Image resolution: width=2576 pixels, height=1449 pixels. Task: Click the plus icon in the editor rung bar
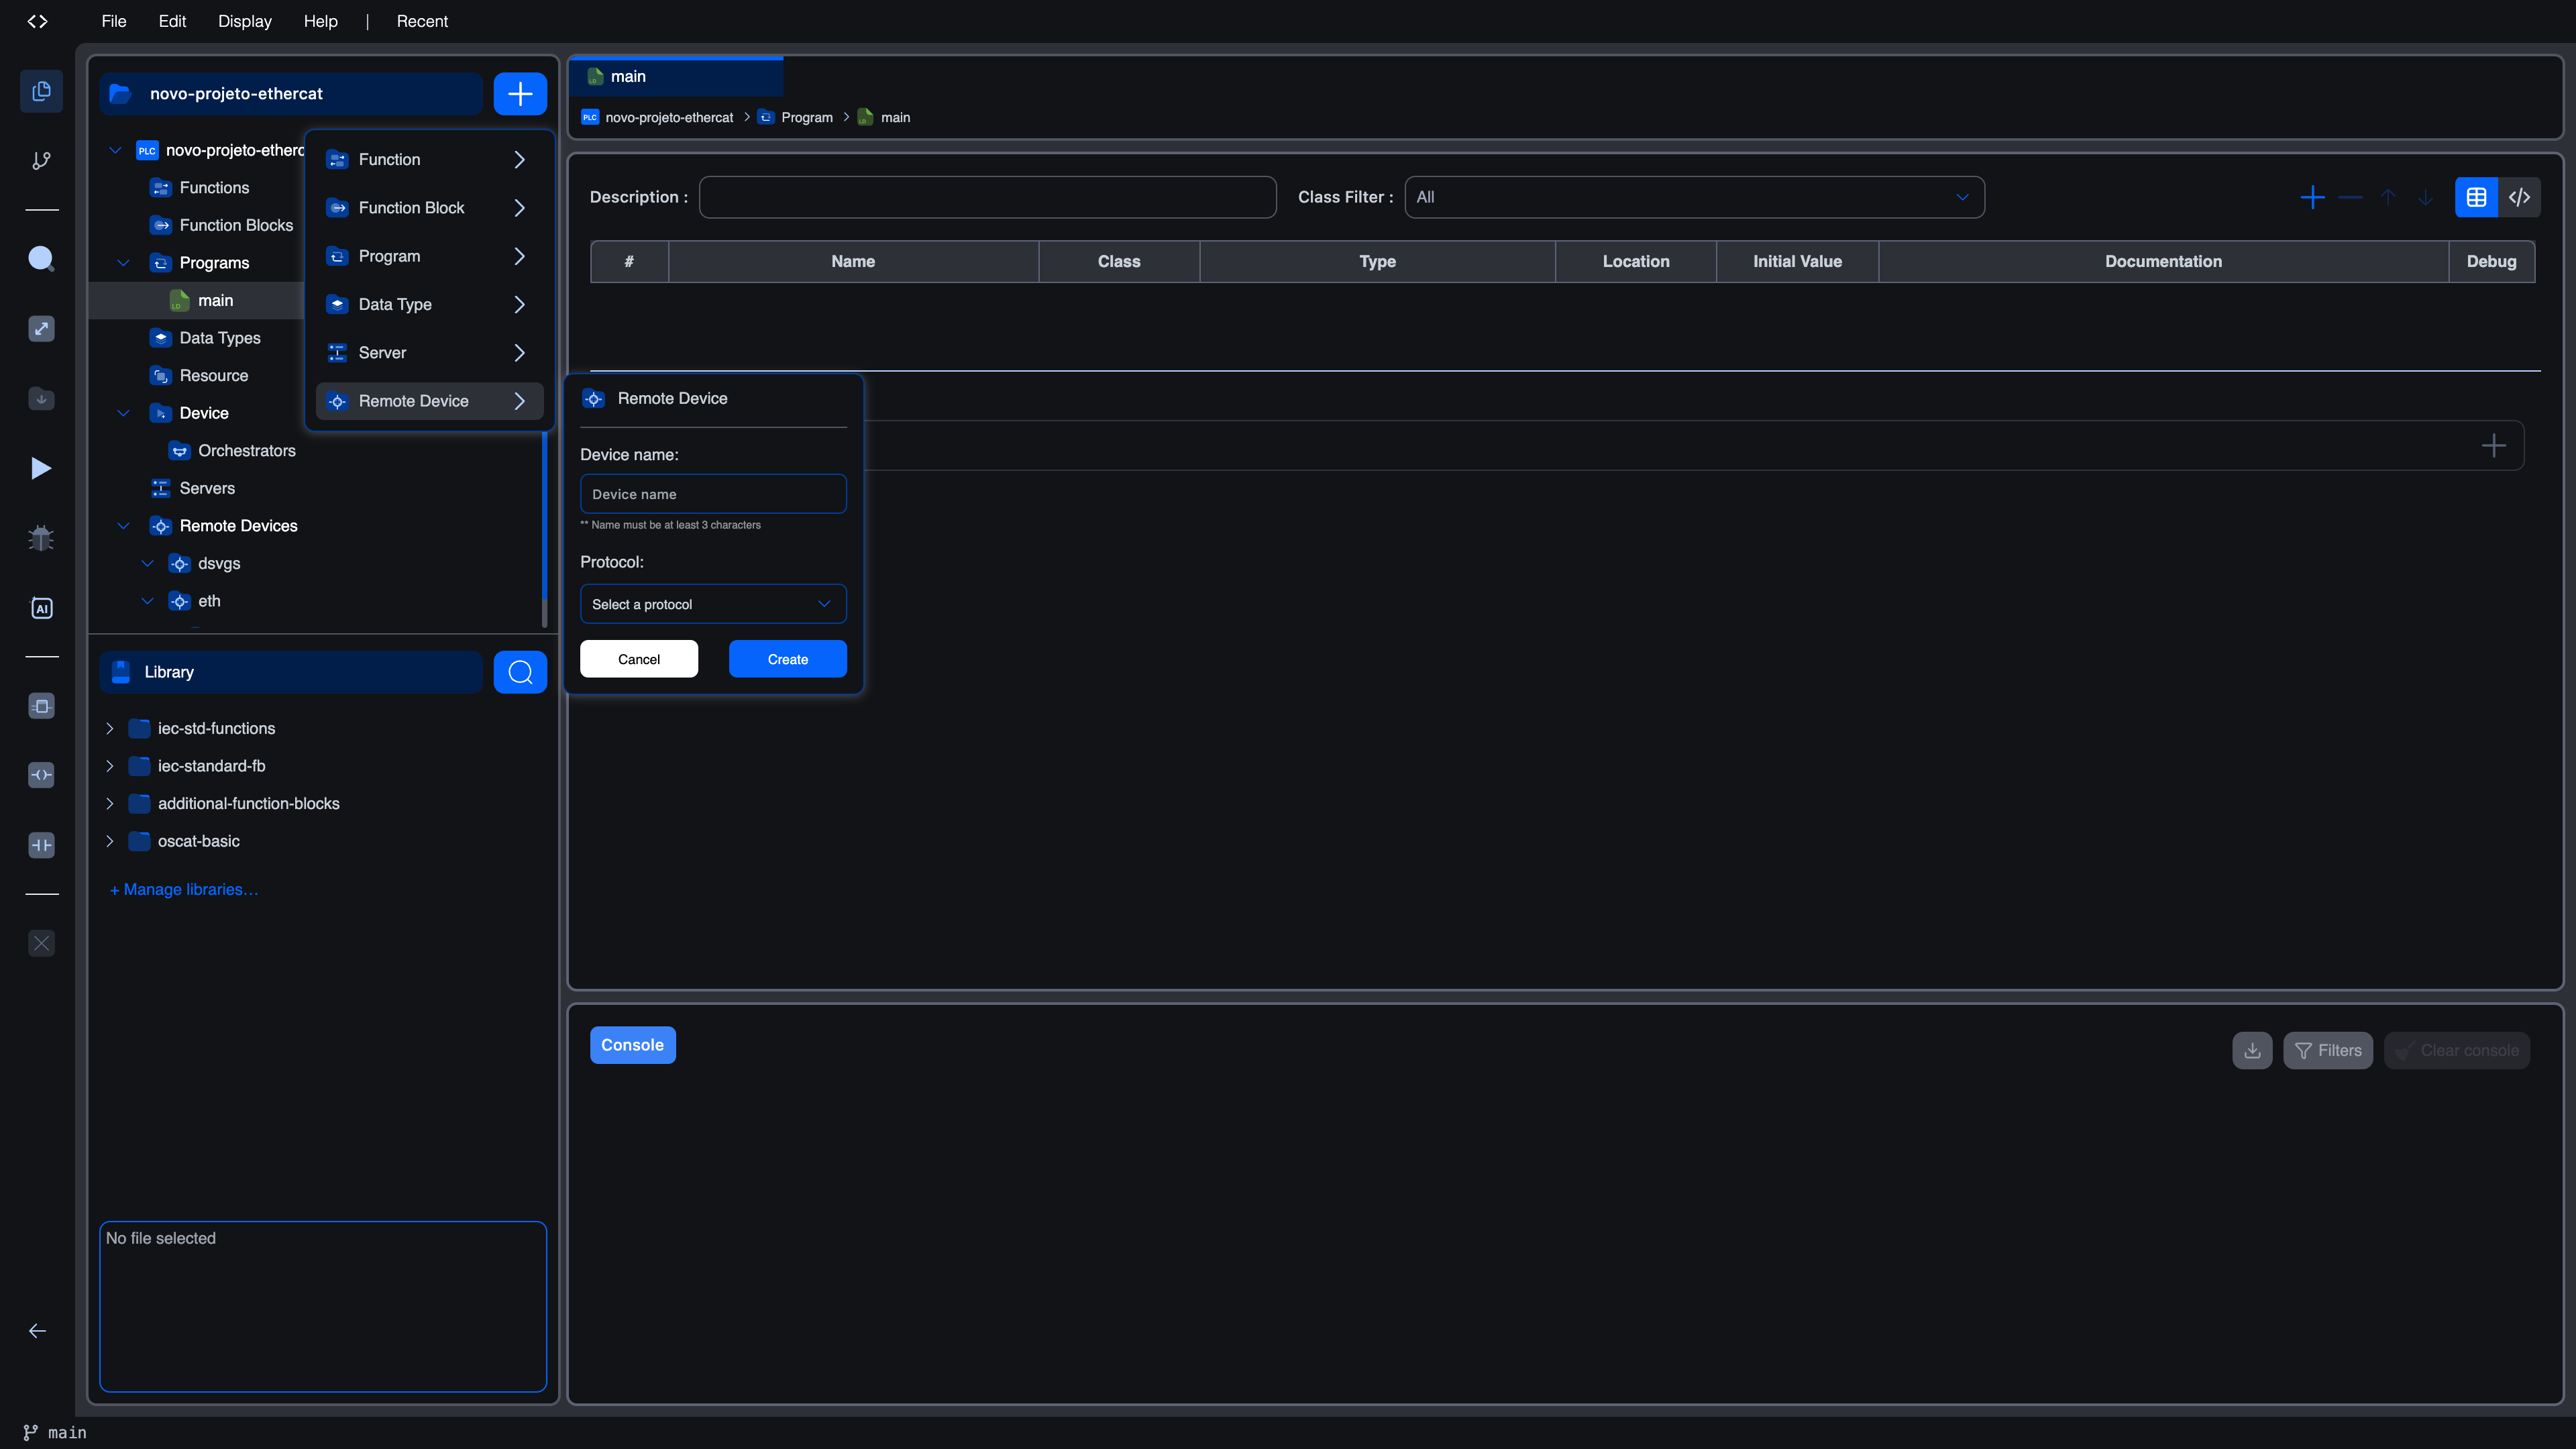[2493, 445]
